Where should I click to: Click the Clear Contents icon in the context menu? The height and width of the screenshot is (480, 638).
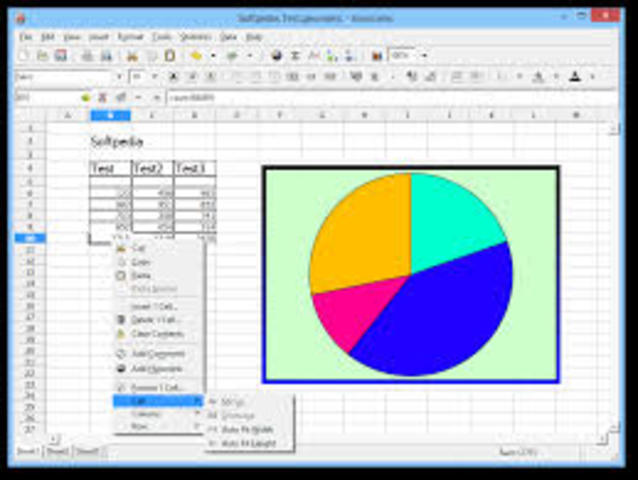(121, 334)
